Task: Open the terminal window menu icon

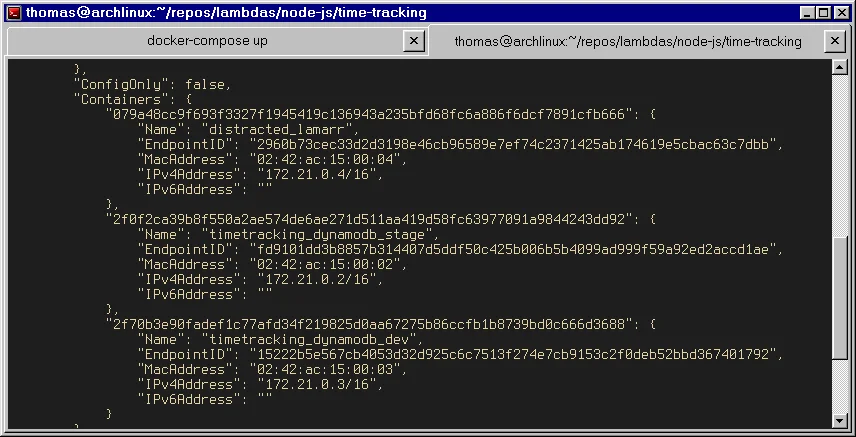Action: (x=14, y=13)
